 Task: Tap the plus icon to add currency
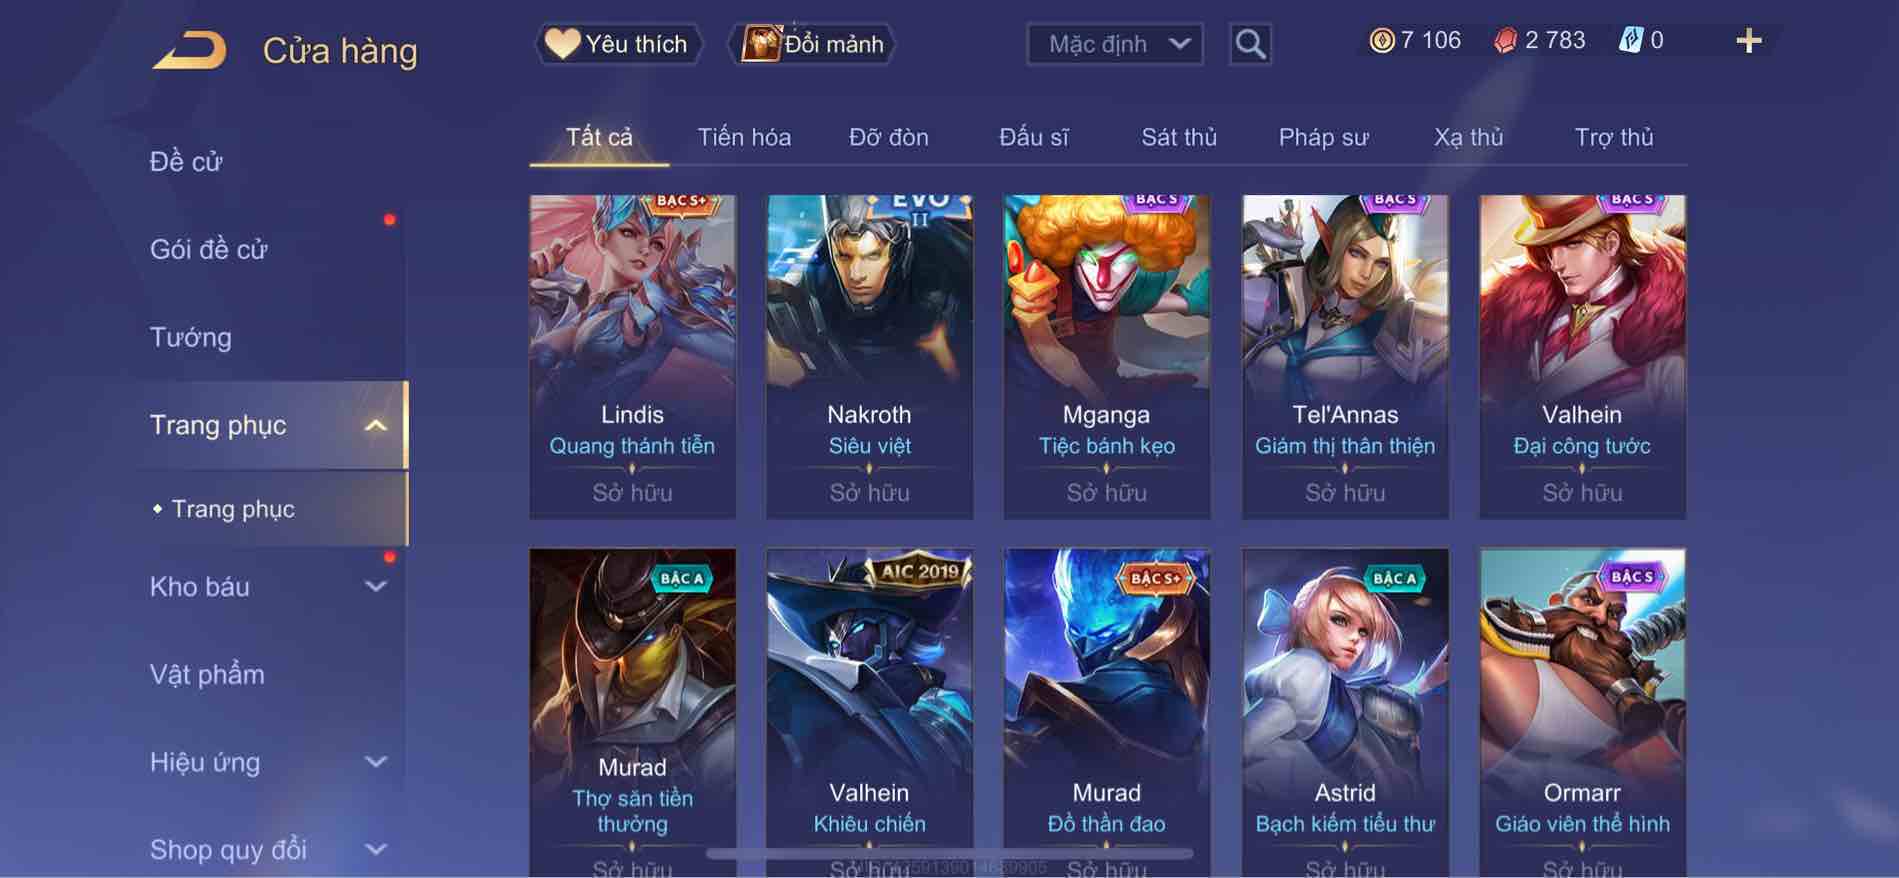click(1748, 41)
